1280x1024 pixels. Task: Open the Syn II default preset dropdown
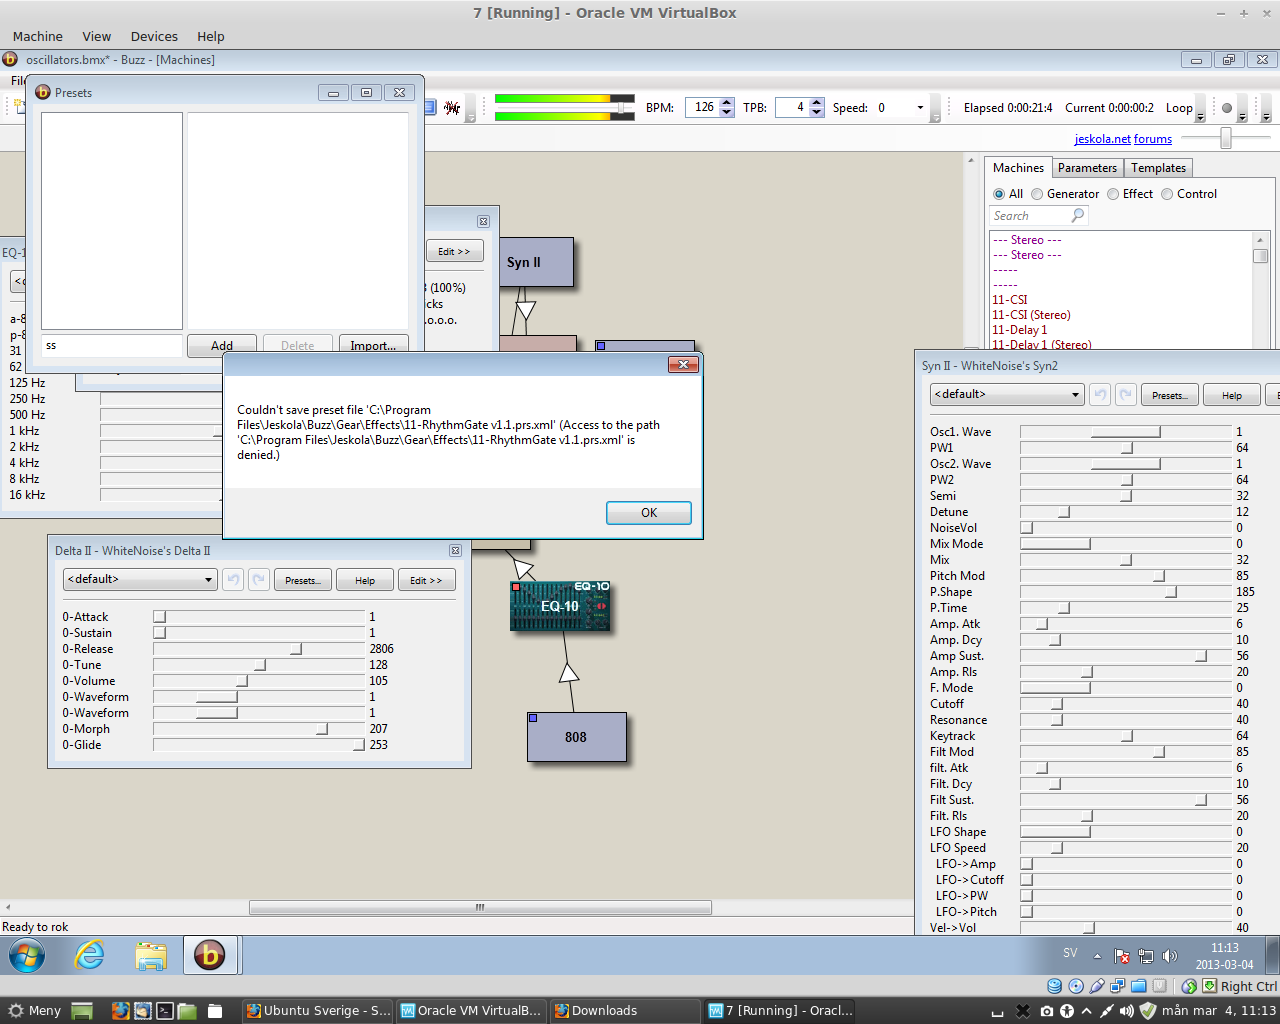[x=1006, y=395]
